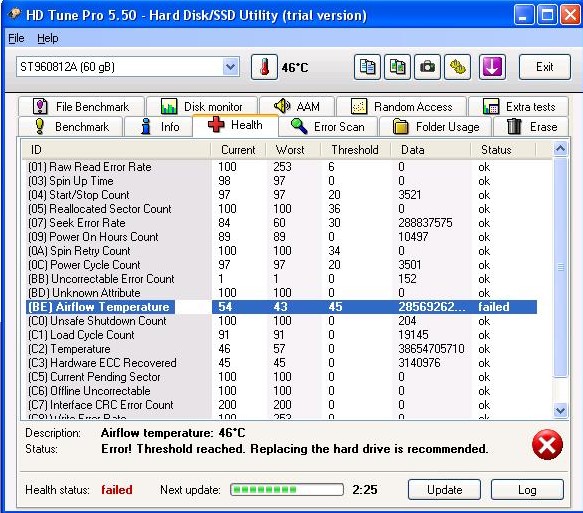
Task: Click the Exit button
Action: [x=544, y=67]
